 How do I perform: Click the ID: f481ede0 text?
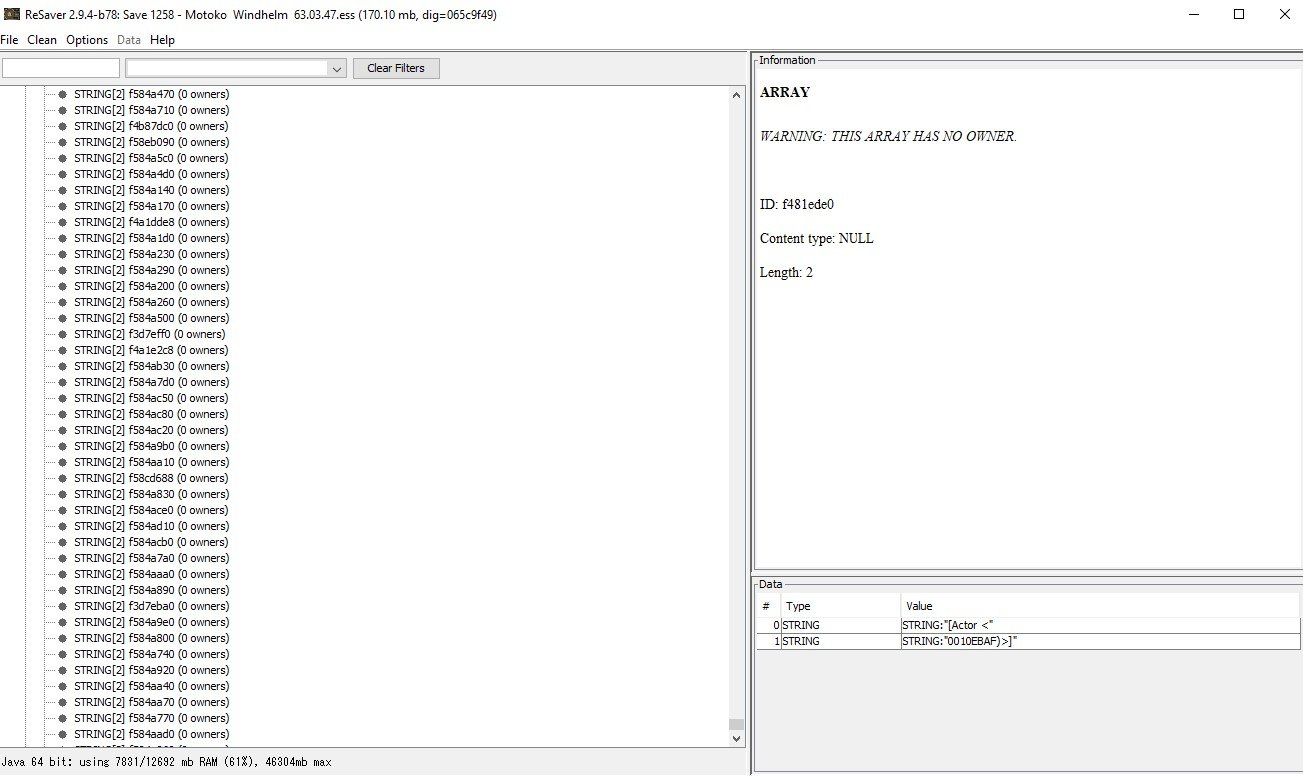tap(797, 205)
